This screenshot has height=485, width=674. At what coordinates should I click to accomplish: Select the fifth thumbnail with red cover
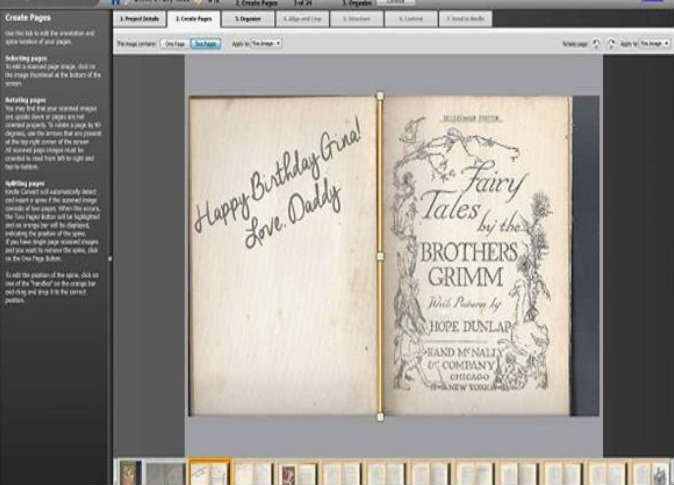pyautogui.click(x=296, y=473)
